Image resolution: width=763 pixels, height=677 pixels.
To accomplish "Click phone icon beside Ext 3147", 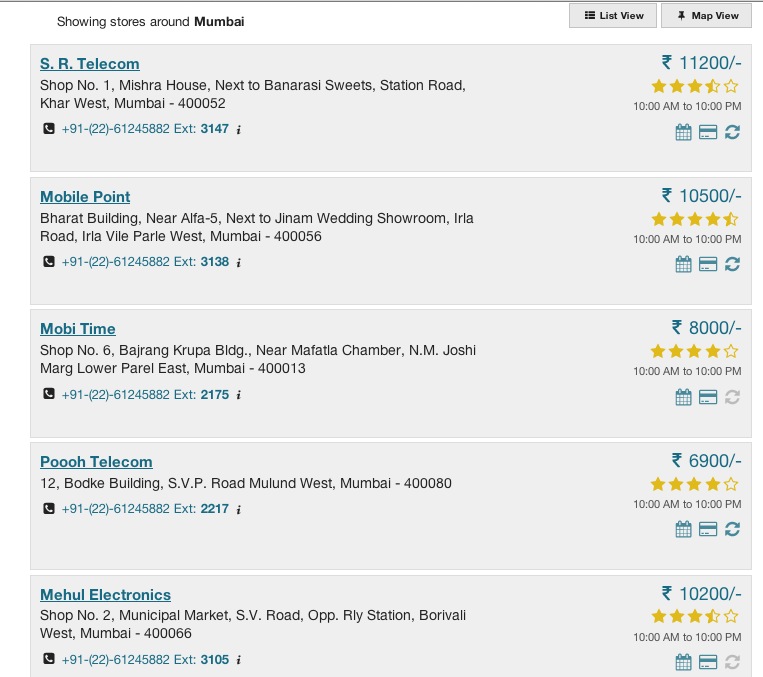I will click(49, 128).
